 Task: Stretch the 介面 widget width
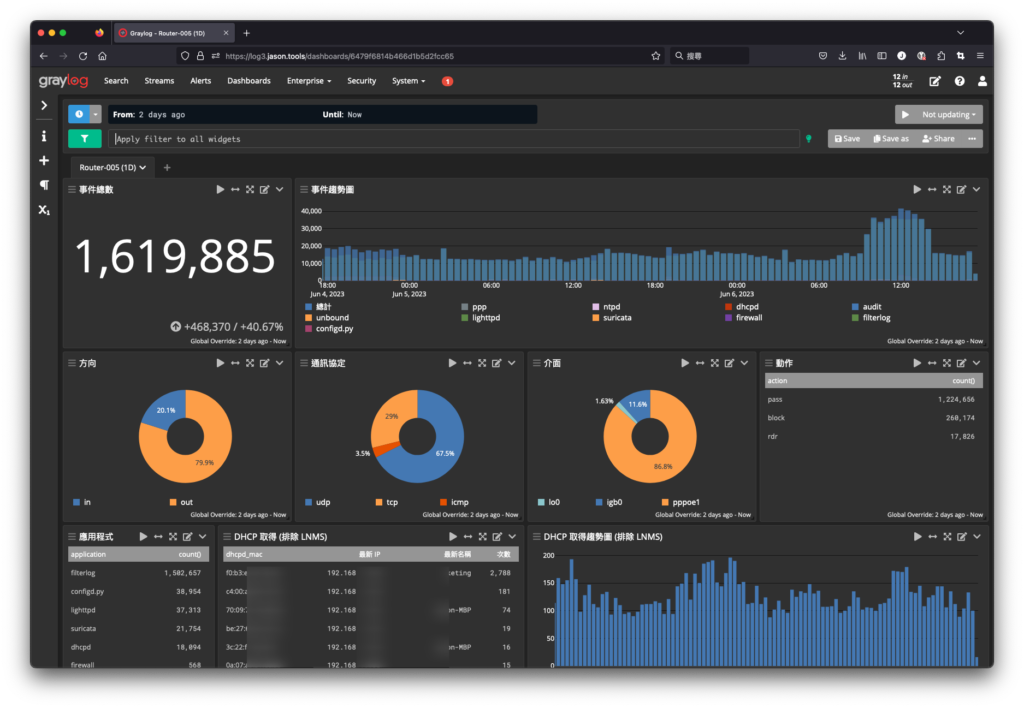point(700,363)
